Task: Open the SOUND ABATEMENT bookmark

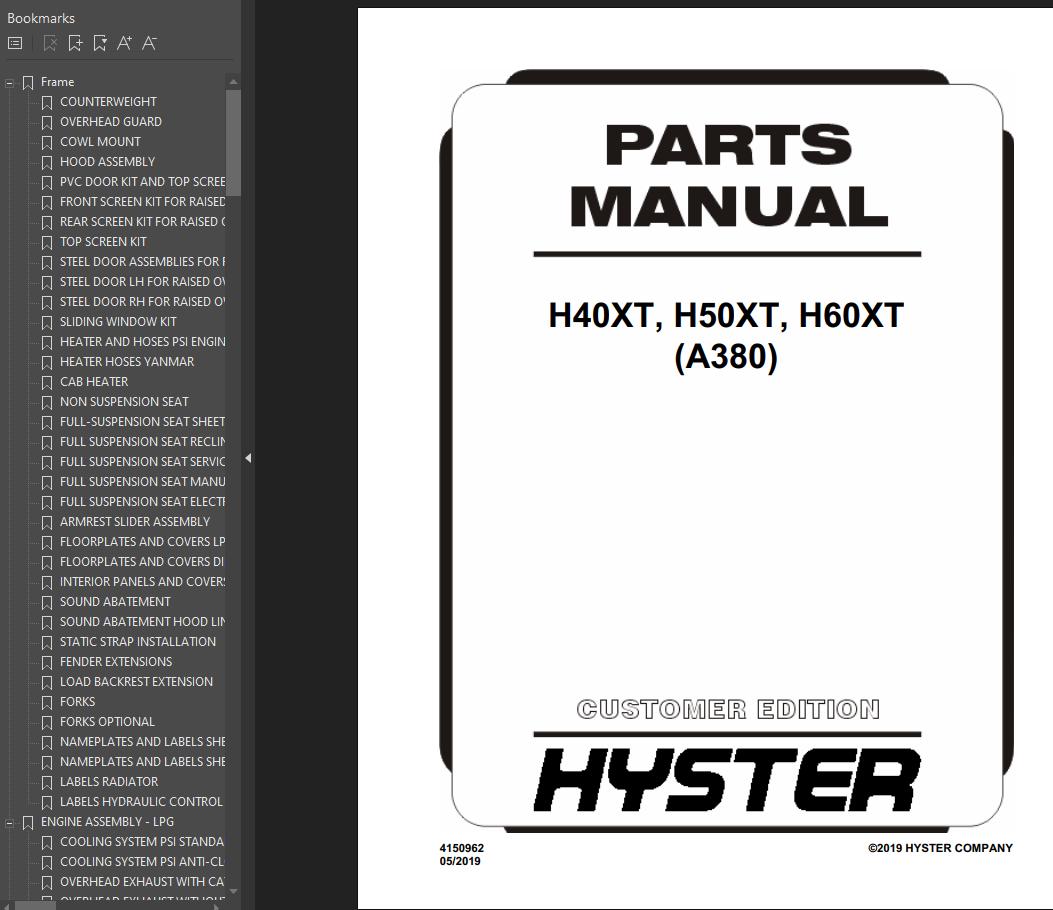Action: [115, 602]
